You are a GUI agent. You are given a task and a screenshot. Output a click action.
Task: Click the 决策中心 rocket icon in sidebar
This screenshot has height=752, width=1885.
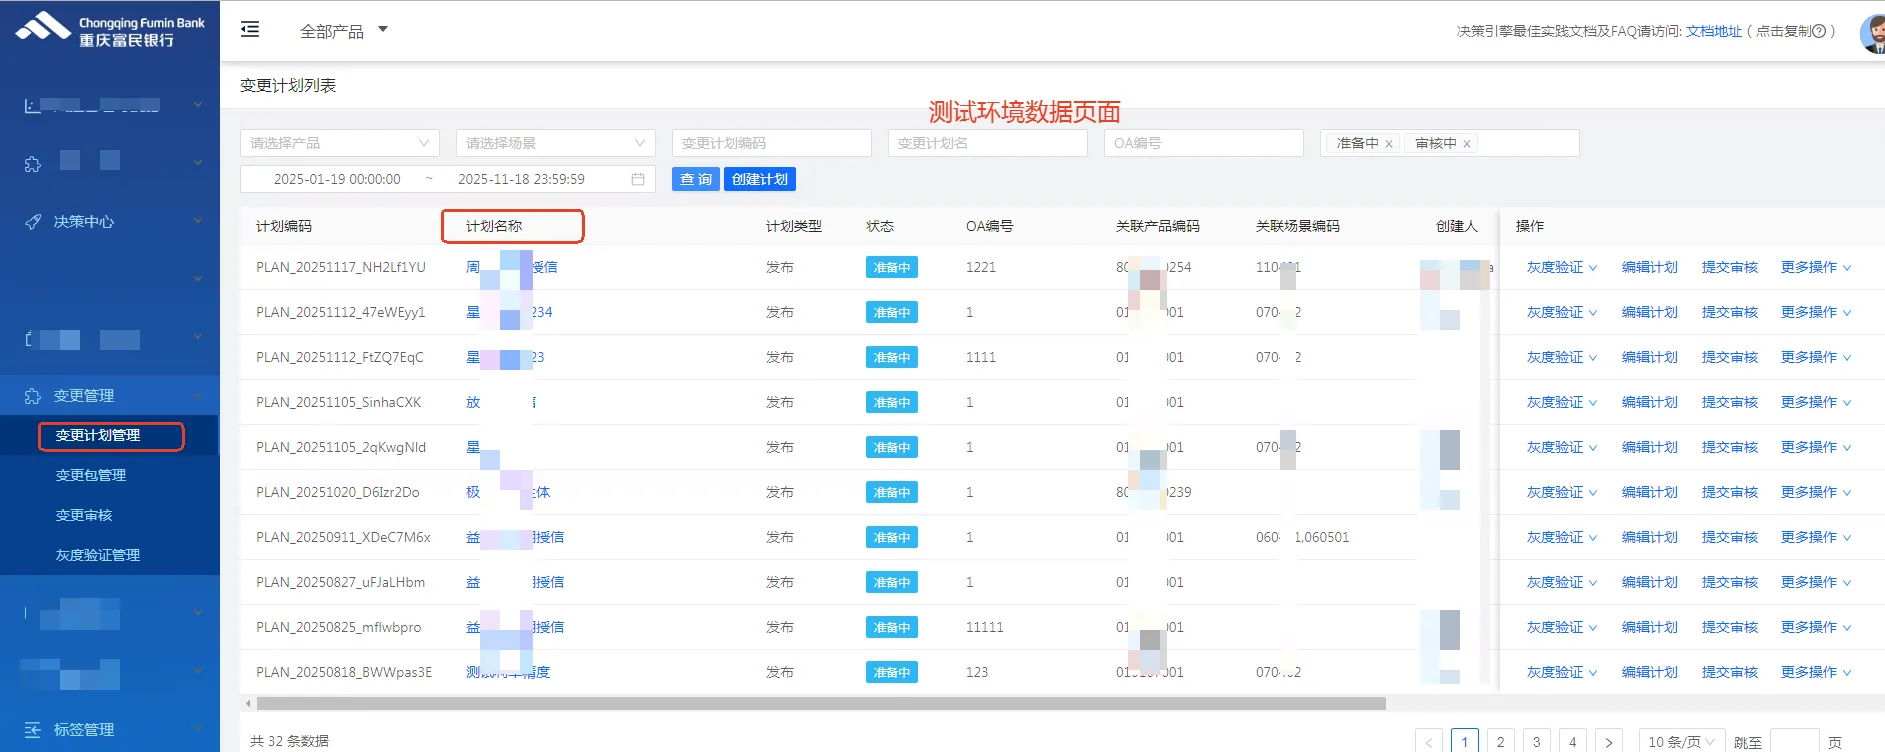coord(33,222)
